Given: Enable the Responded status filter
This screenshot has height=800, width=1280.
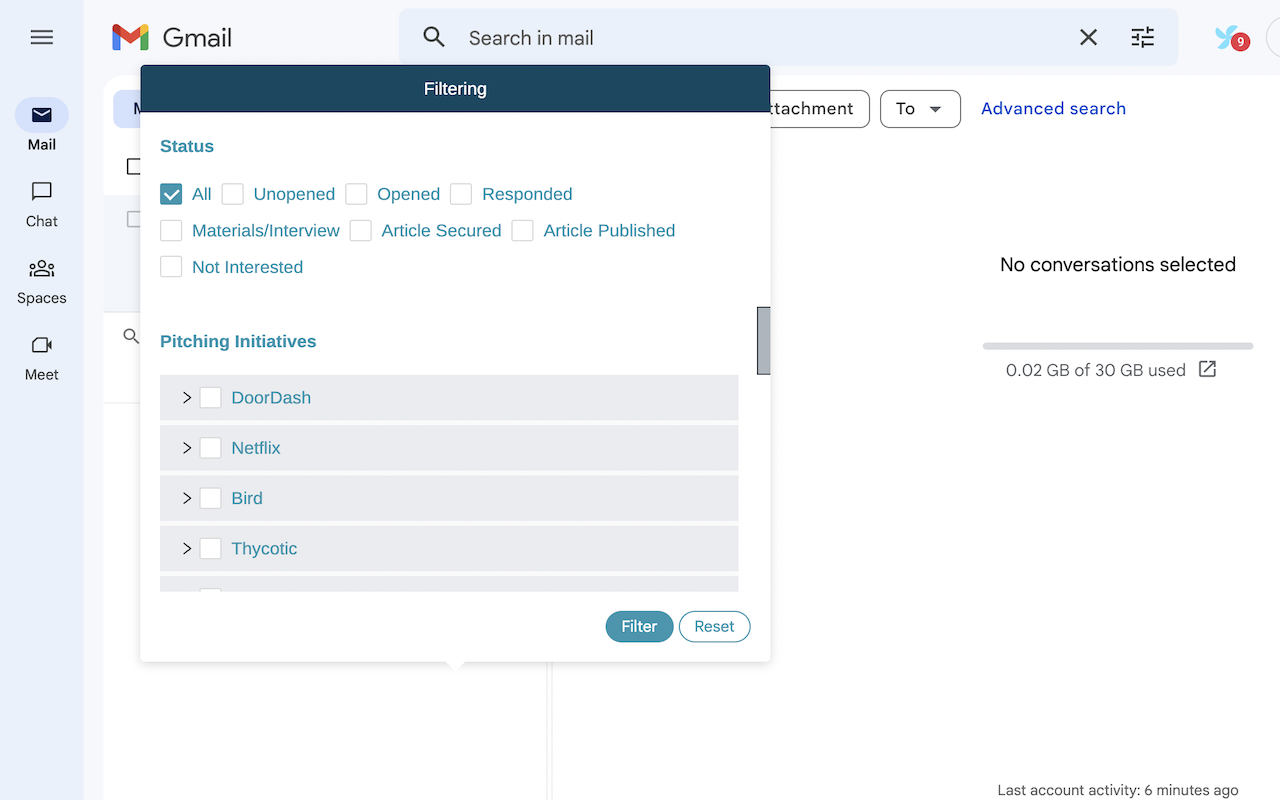Looking at the screenshot, I should point(460,193).
